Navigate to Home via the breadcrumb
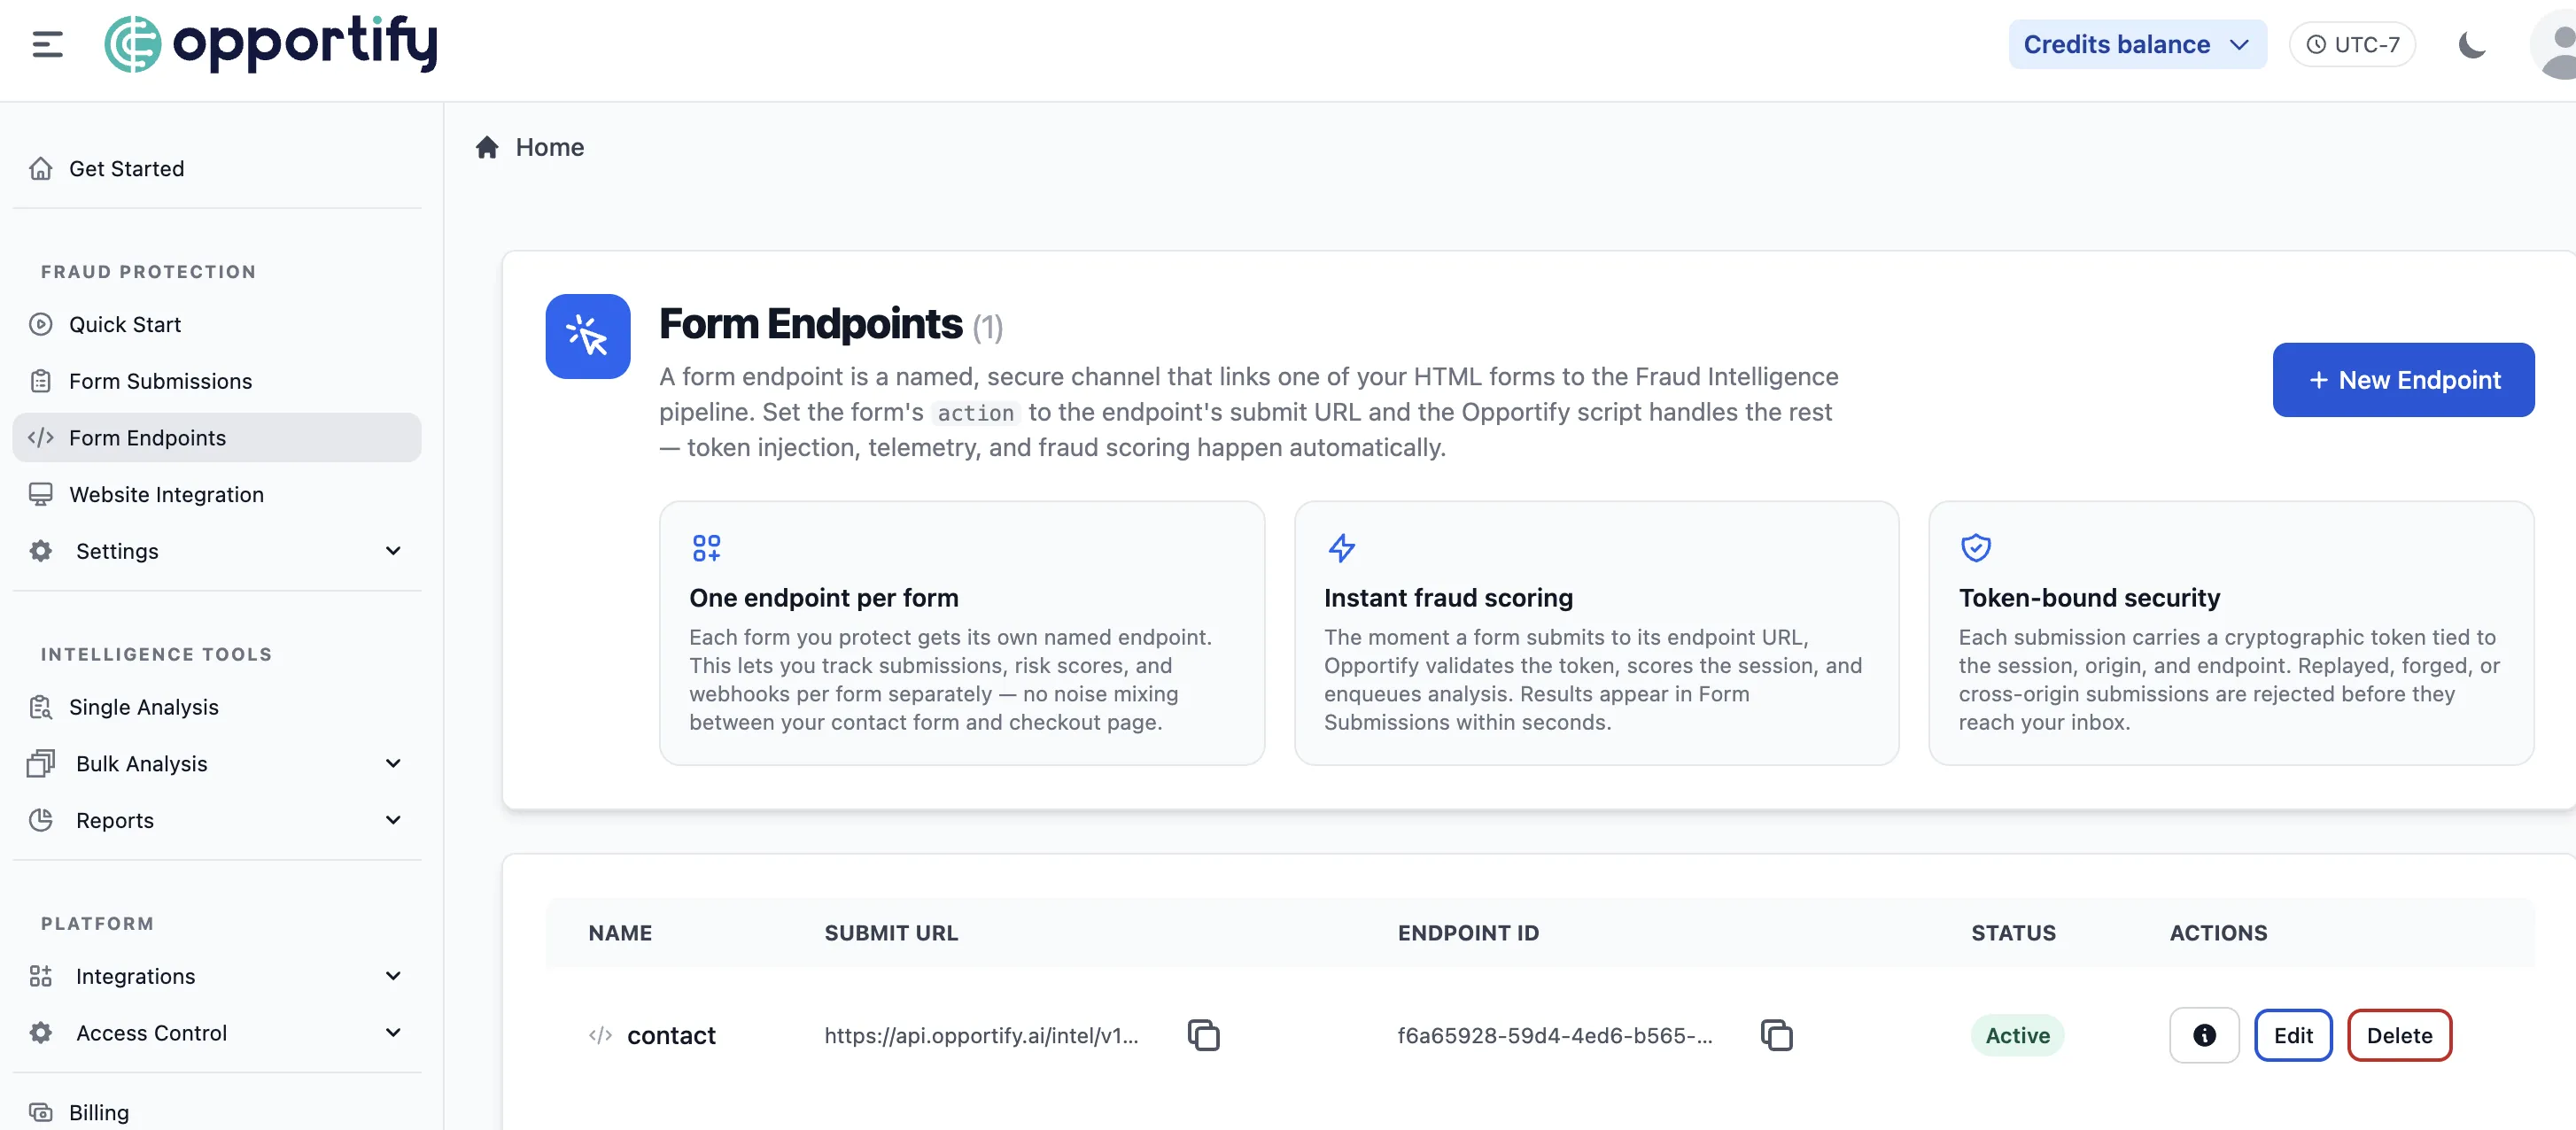Screen dimensions: 2576x1130 point(549,147)
